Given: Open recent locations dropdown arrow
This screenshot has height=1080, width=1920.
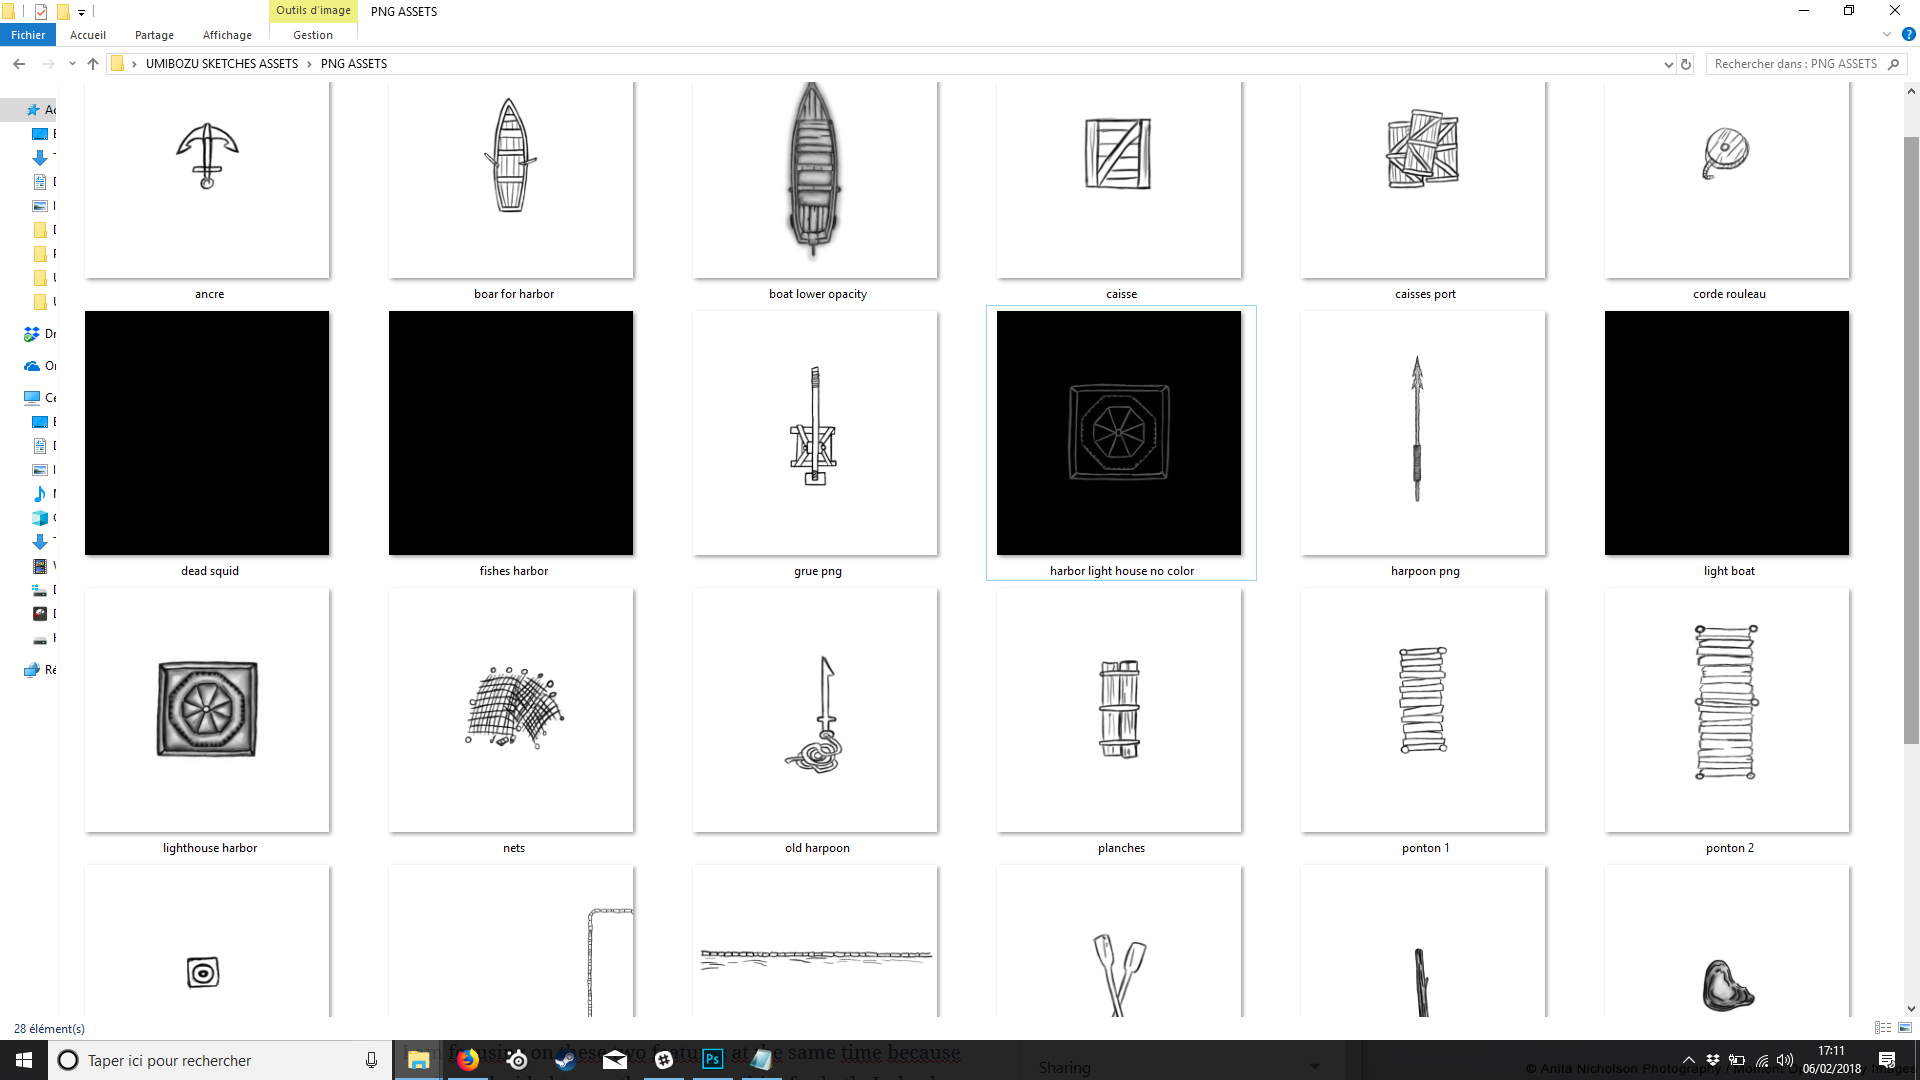Looking at the screenshot, I should point(72,64).
